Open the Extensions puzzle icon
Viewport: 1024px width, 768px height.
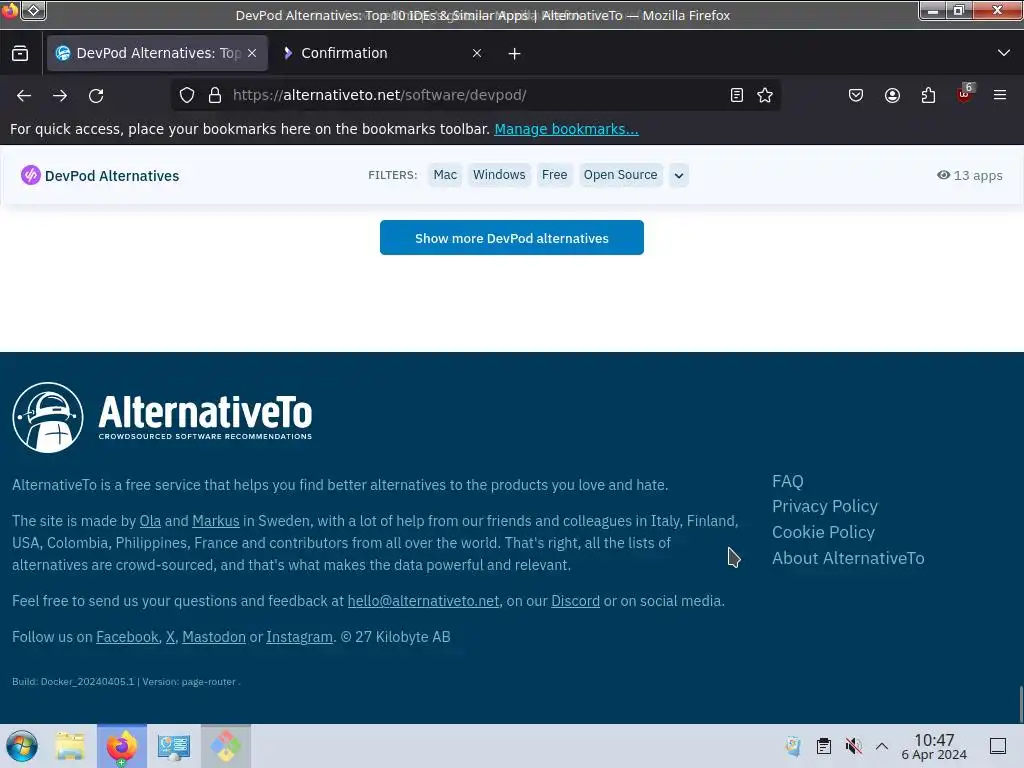click(x=928, y=95)
